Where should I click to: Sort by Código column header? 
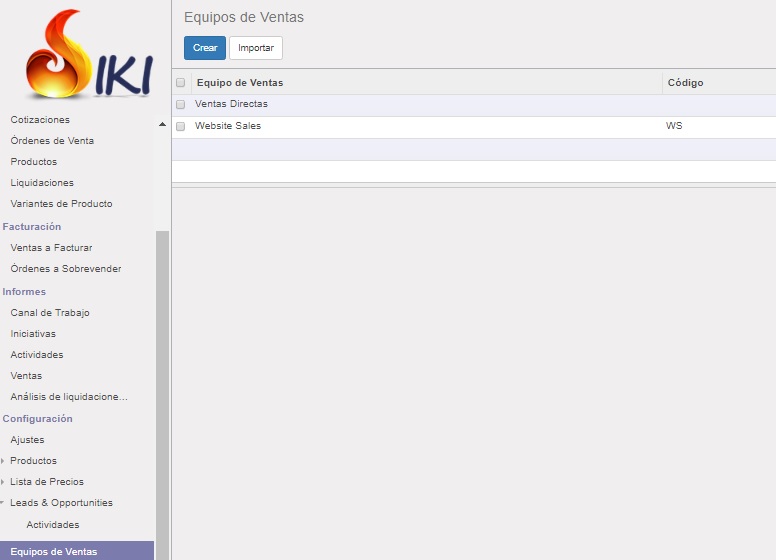[x=685, y=83]
